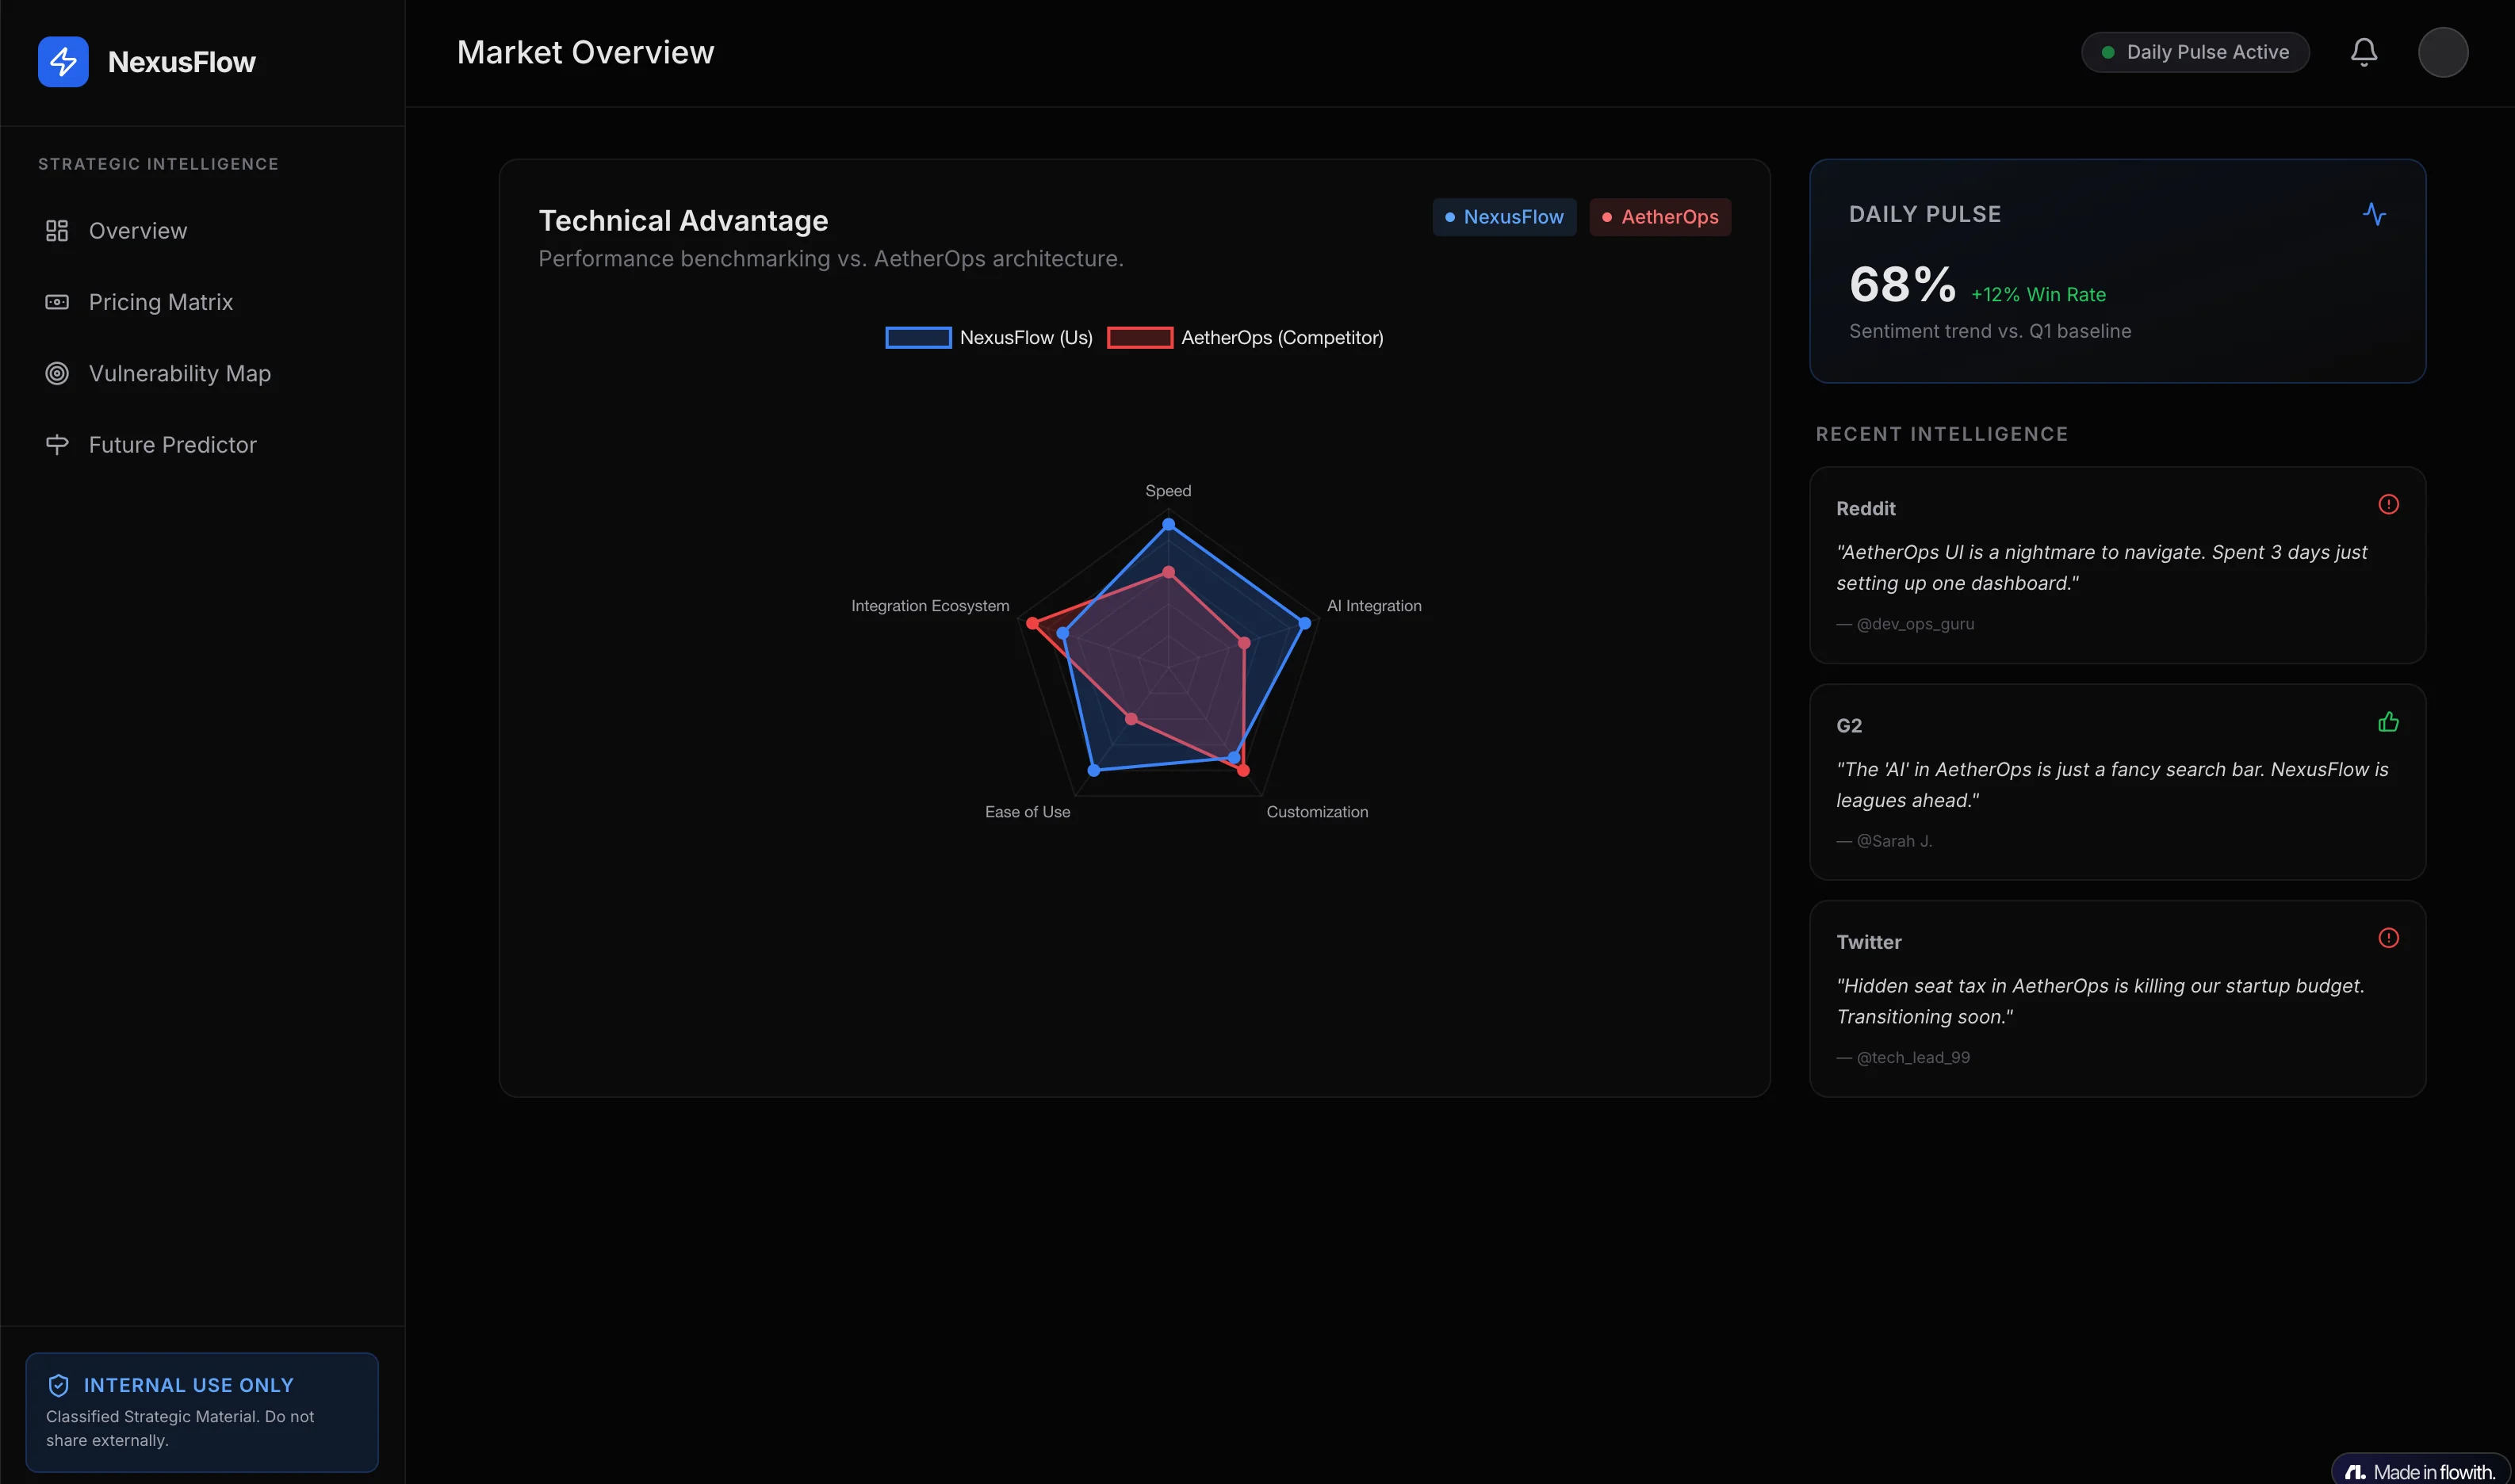Click NexusFlow's AI Integration data point
The height and width of the screenshot is (1484, 2515).
(1304, 623)
